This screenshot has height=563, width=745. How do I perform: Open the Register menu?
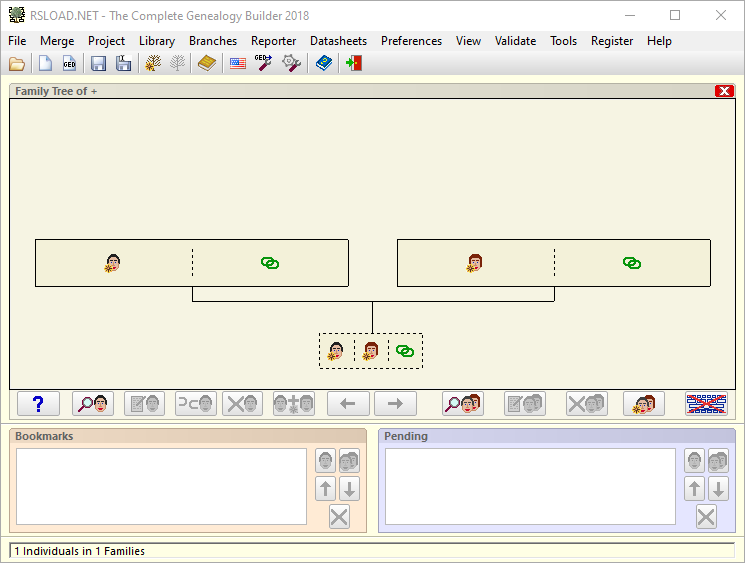pos(612,41)
